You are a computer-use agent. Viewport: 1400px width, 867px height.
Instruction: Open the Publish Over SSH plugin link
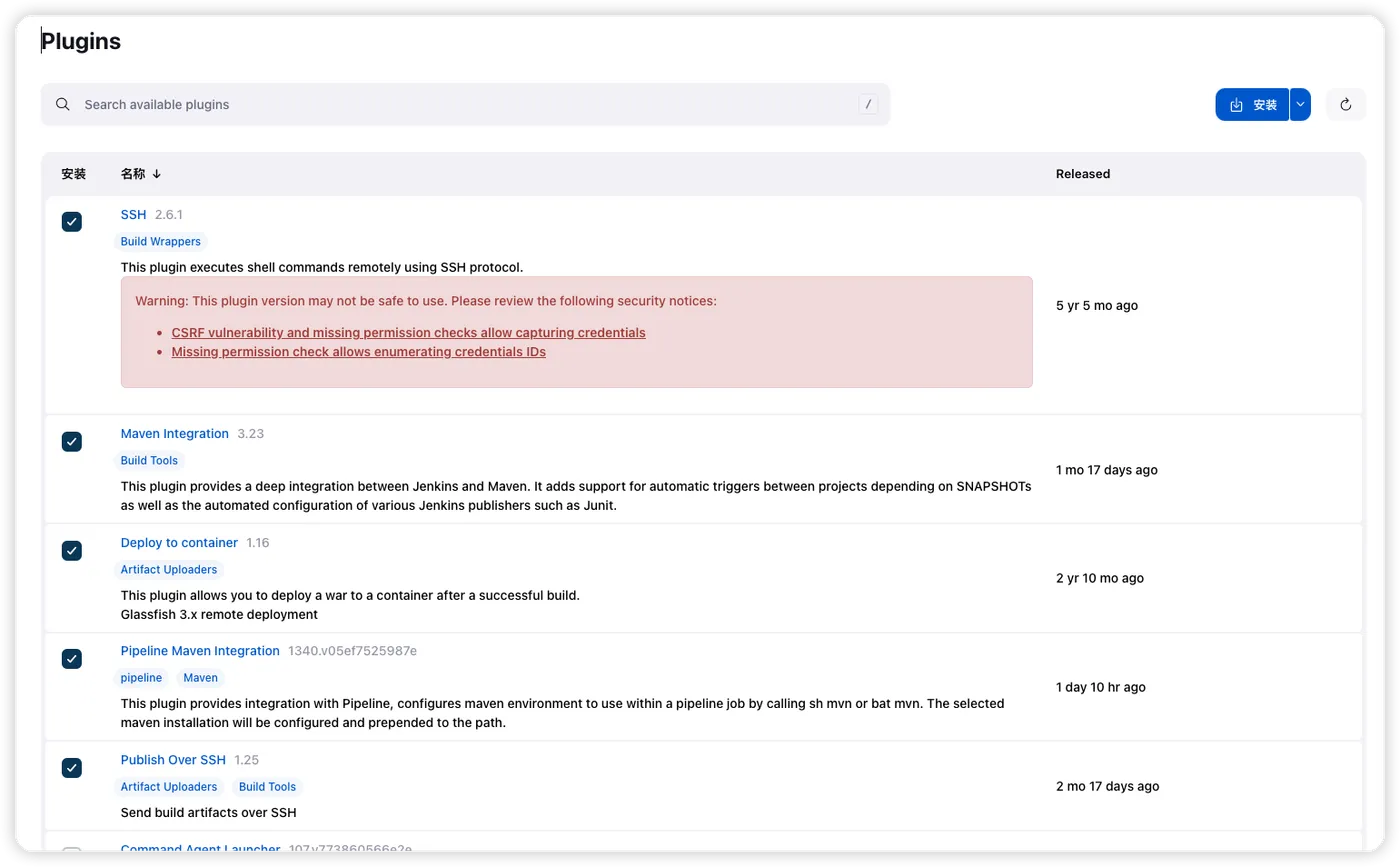tap(173, 759)
